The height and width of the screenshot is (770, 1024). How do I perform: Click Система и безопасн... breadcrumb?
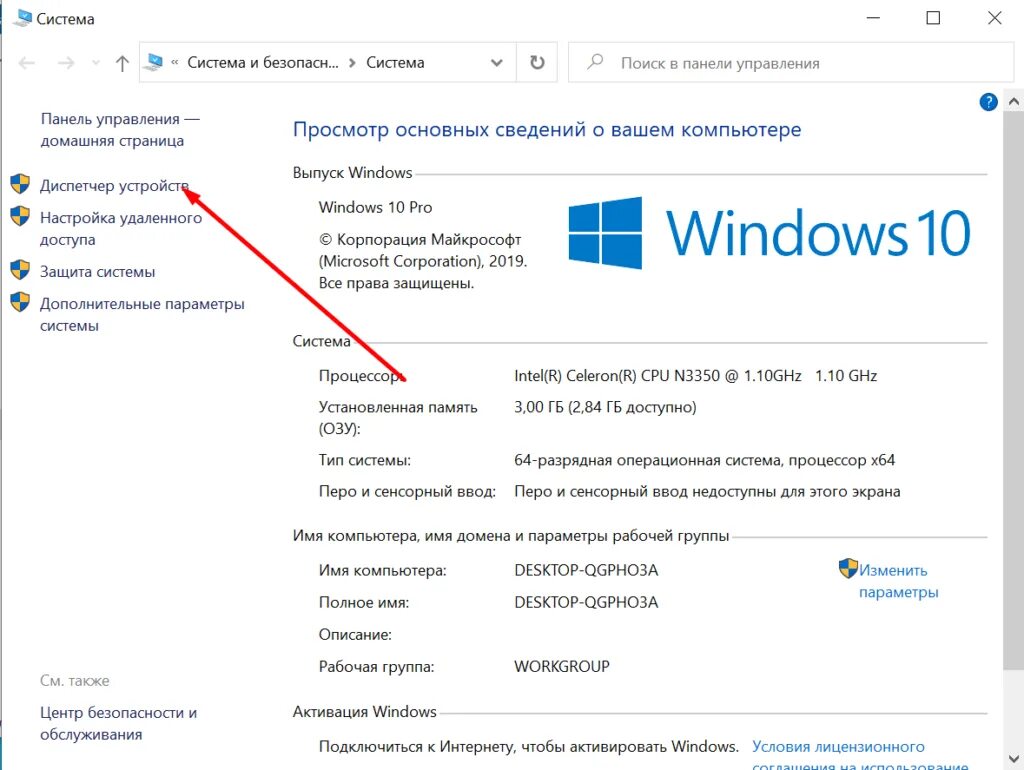pos(263,63)
